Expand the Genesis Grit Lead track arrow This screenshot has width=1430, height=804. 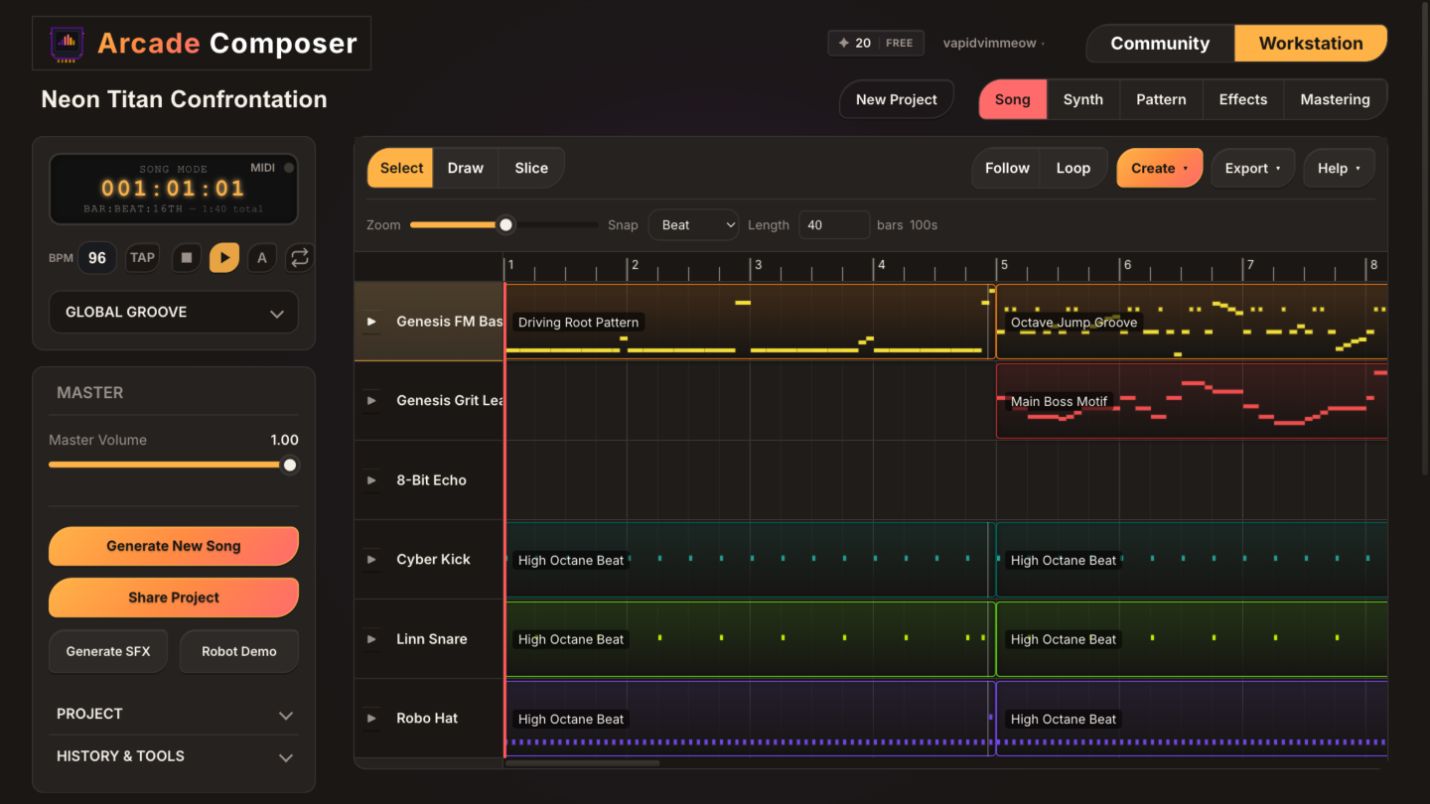coord(372,401)
